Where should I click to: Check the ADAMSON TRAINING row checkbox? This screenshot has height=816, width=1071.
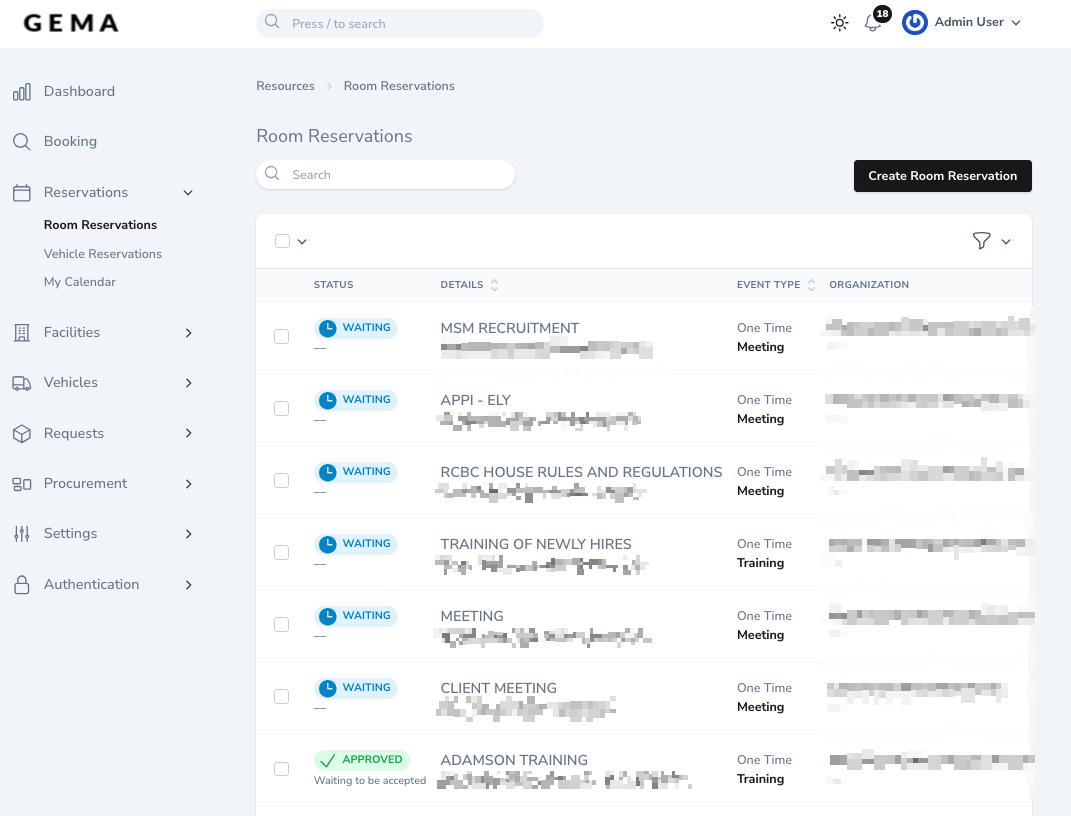[x=281, y=768]
